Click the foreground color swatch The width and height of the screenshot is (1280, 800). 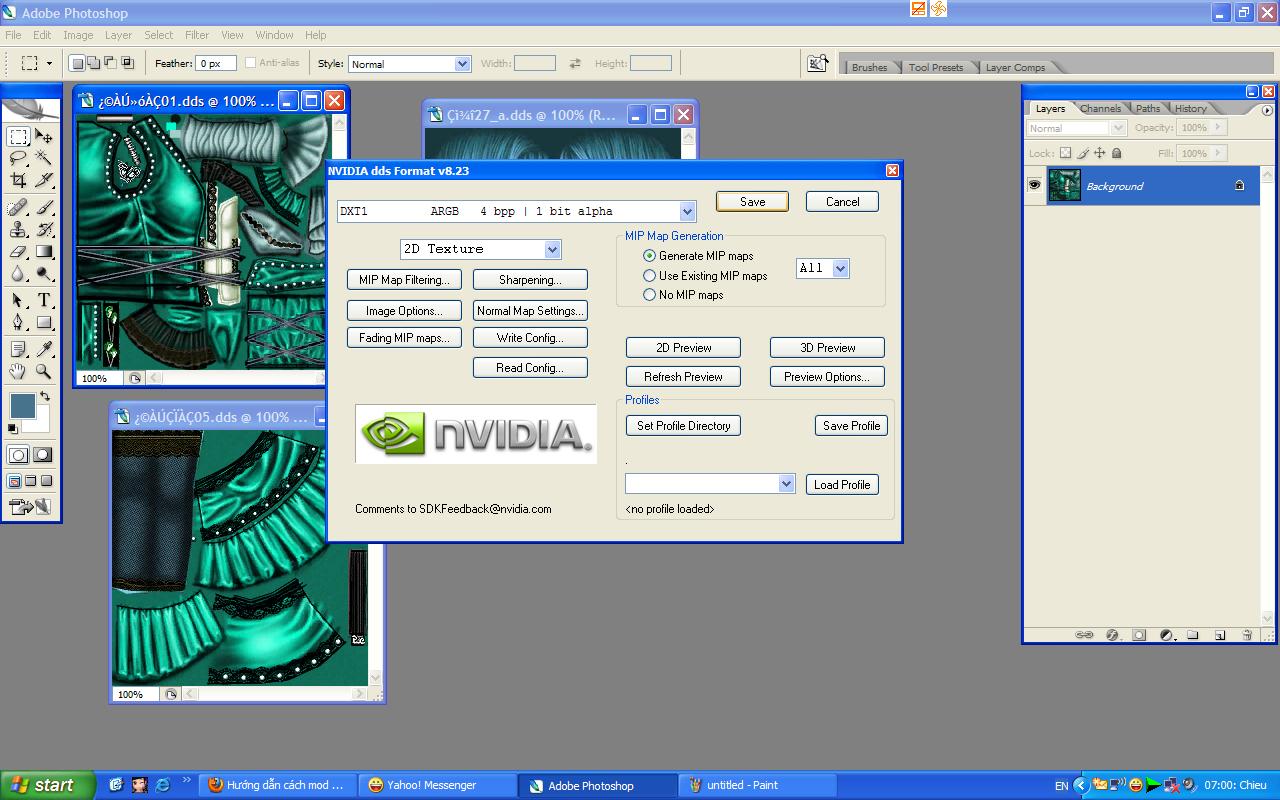pyautogui.click(x=22, y=405)
